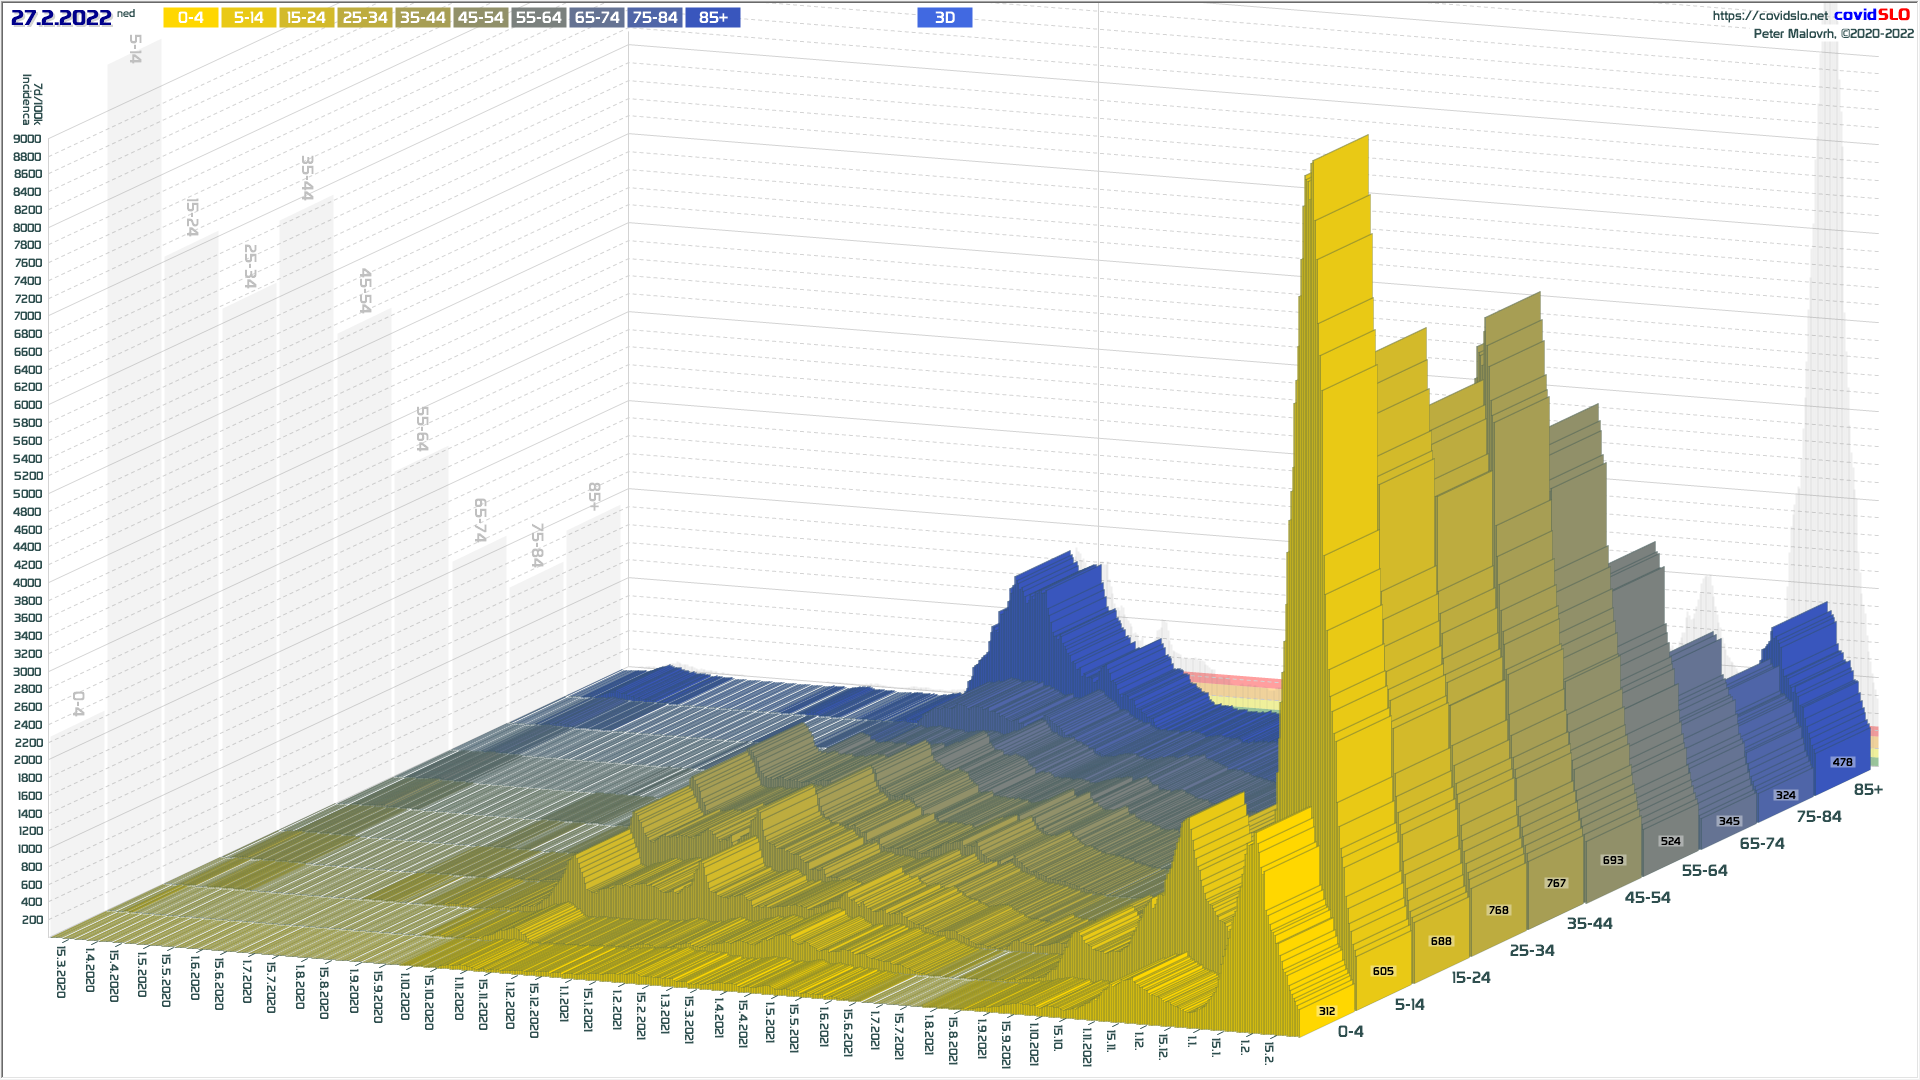Click the 478 value label on 85+ series
This screenshot has width=1920, height=1080.
pyautogui.click(x=1842, y=762)
